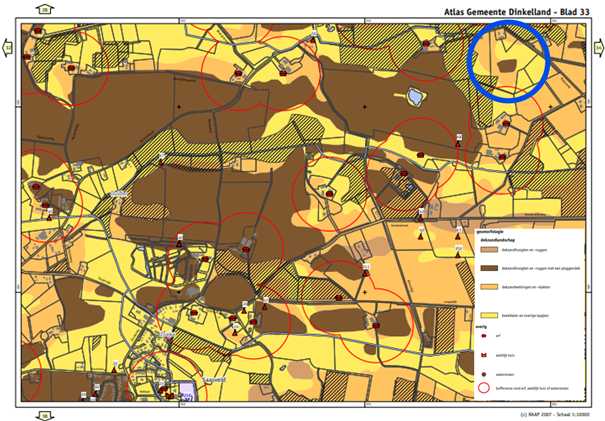This screenshot has height=421, width=605.
Task: Click the yellow 'beekdalen en overige laagten' swatch
Action: tap(489, 315)
